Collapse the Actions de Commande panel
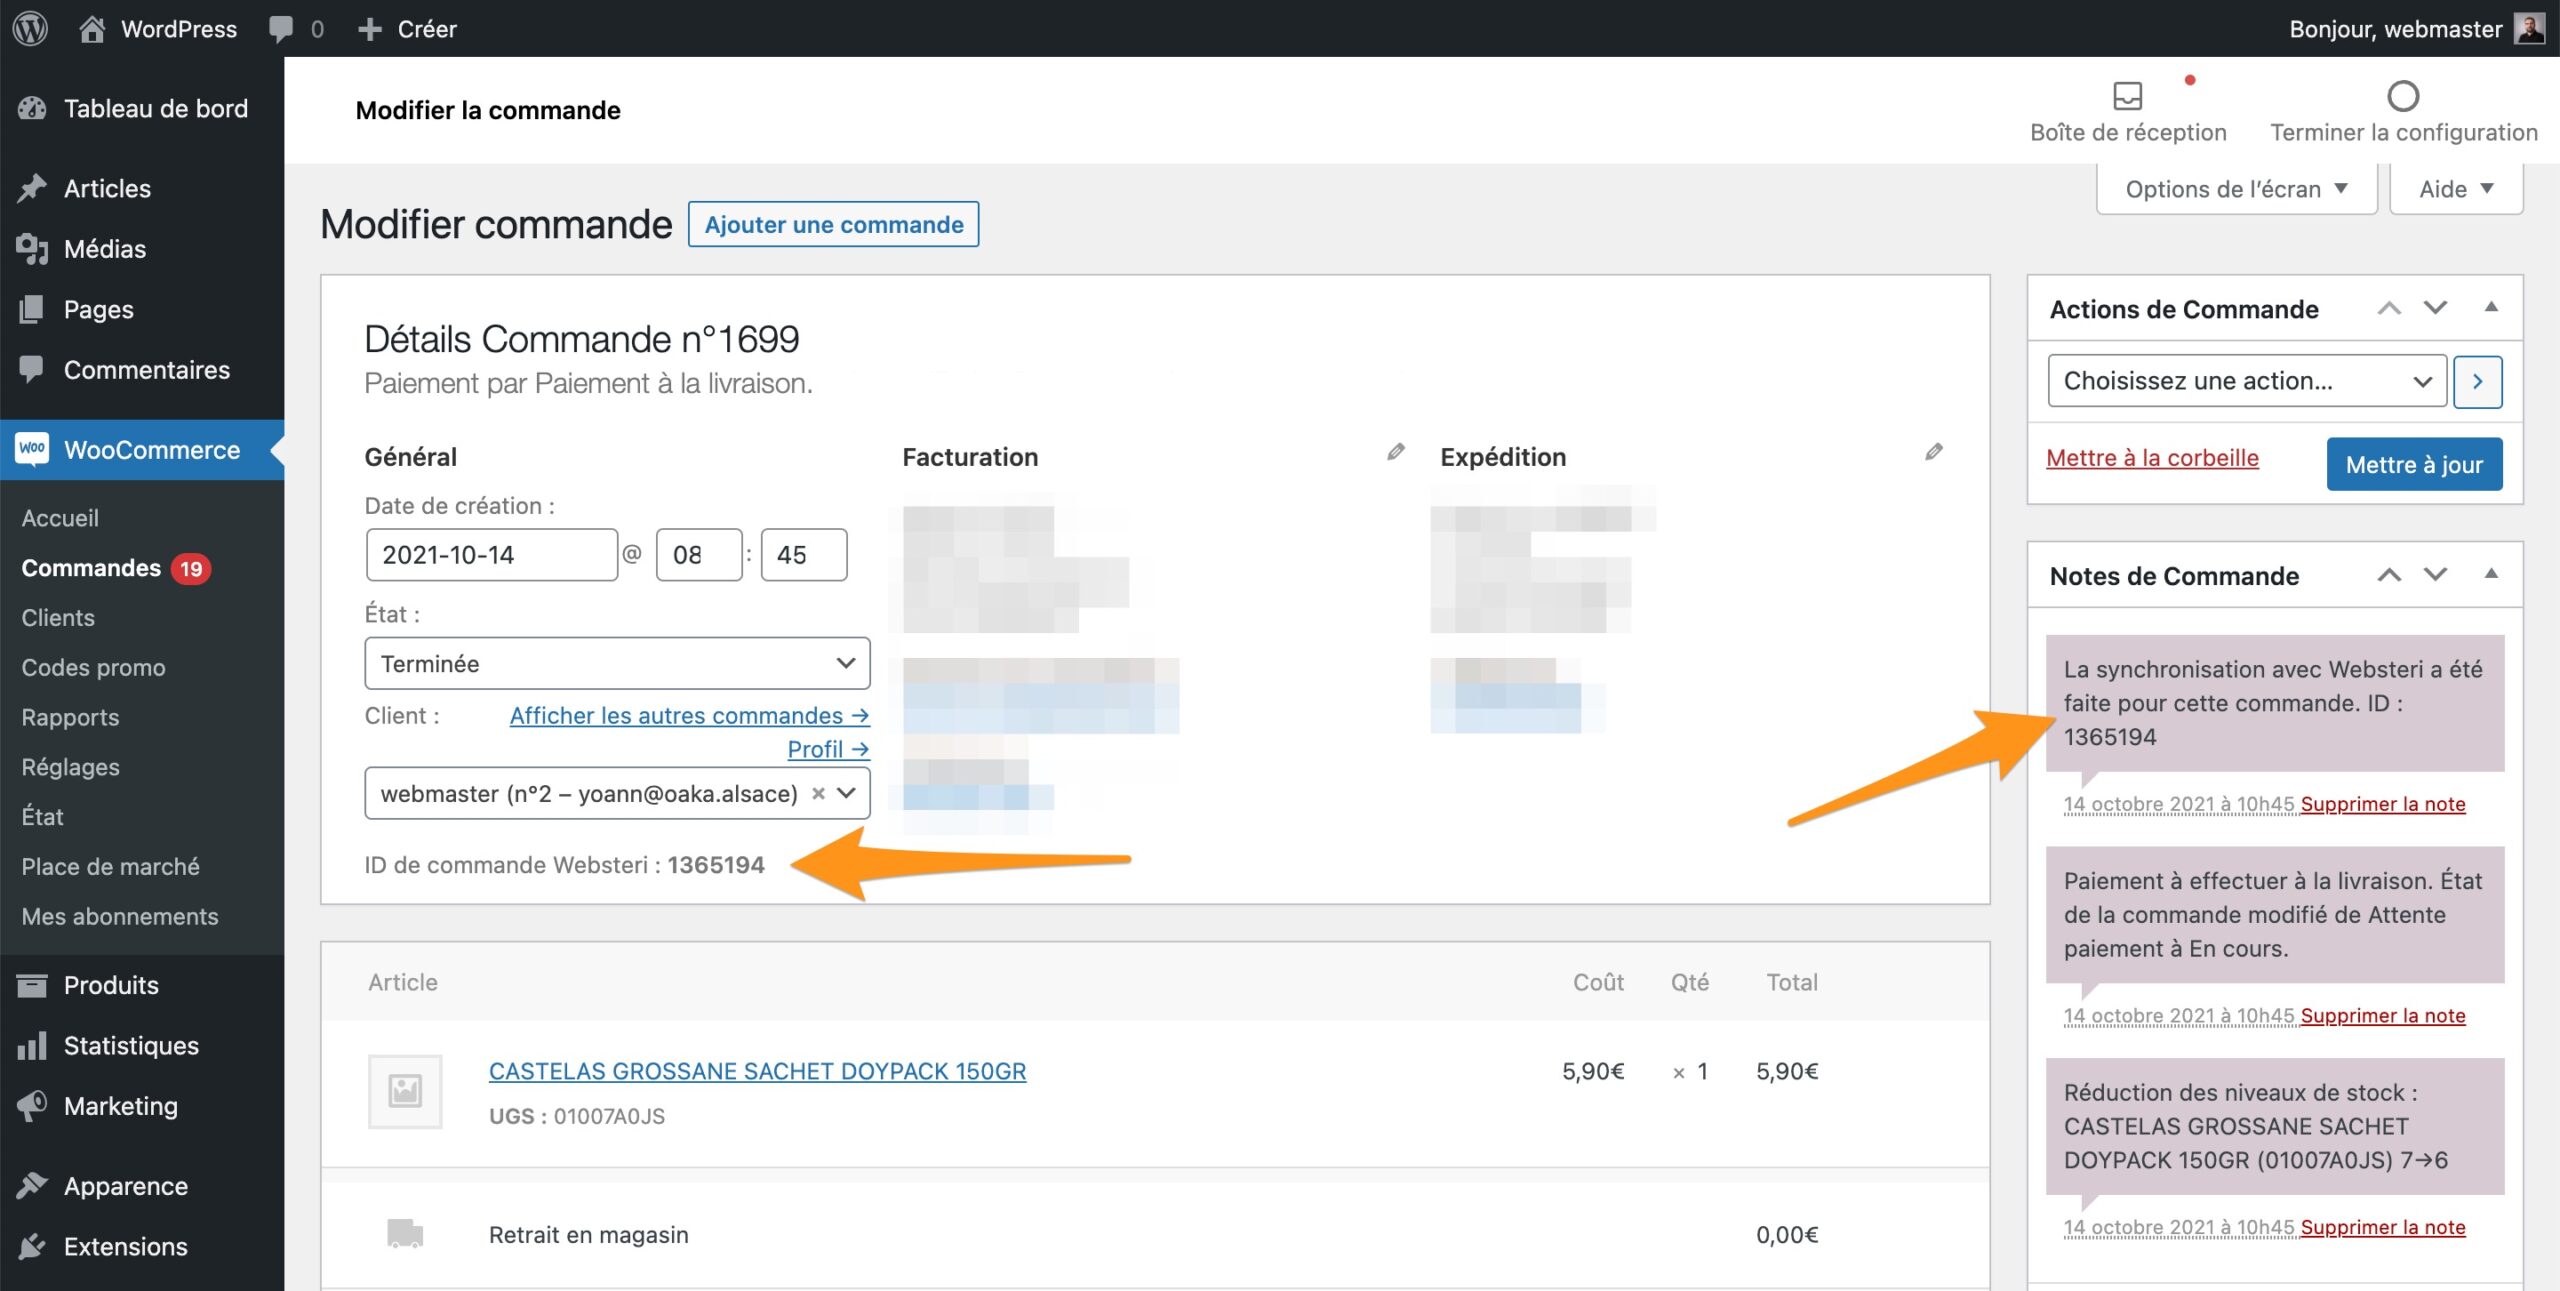2560x1291 pixels. tap(2491, 308)
